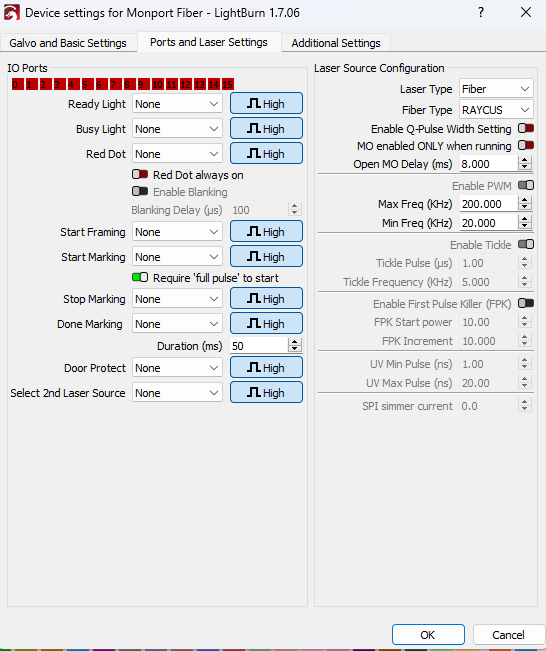Screen dimensions: 546x651
Task: Switch to Galvo and Basic Settings tab
Action: click(68, 43)
